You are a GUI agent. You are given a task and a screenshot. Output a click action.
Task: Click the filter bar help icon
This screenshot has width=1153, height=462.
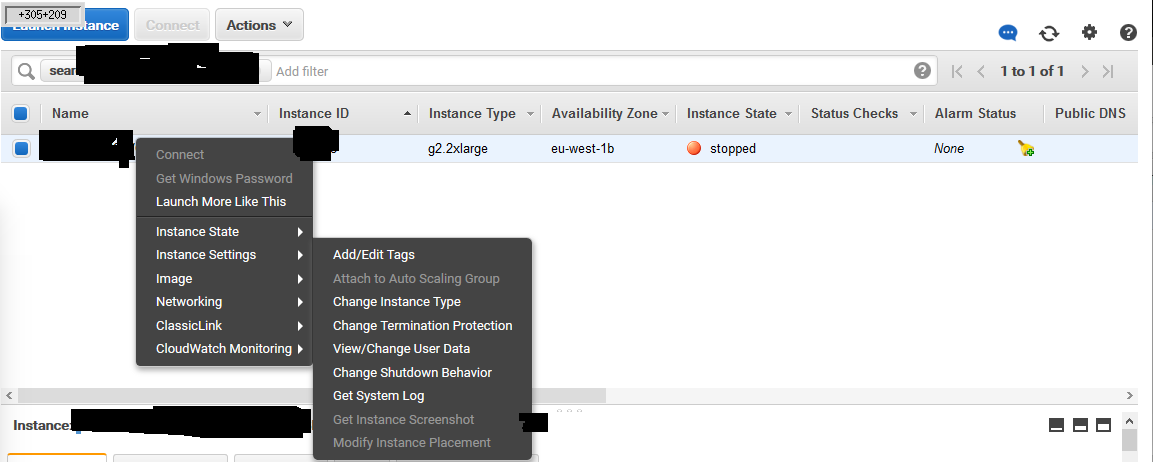coord(922,71)
